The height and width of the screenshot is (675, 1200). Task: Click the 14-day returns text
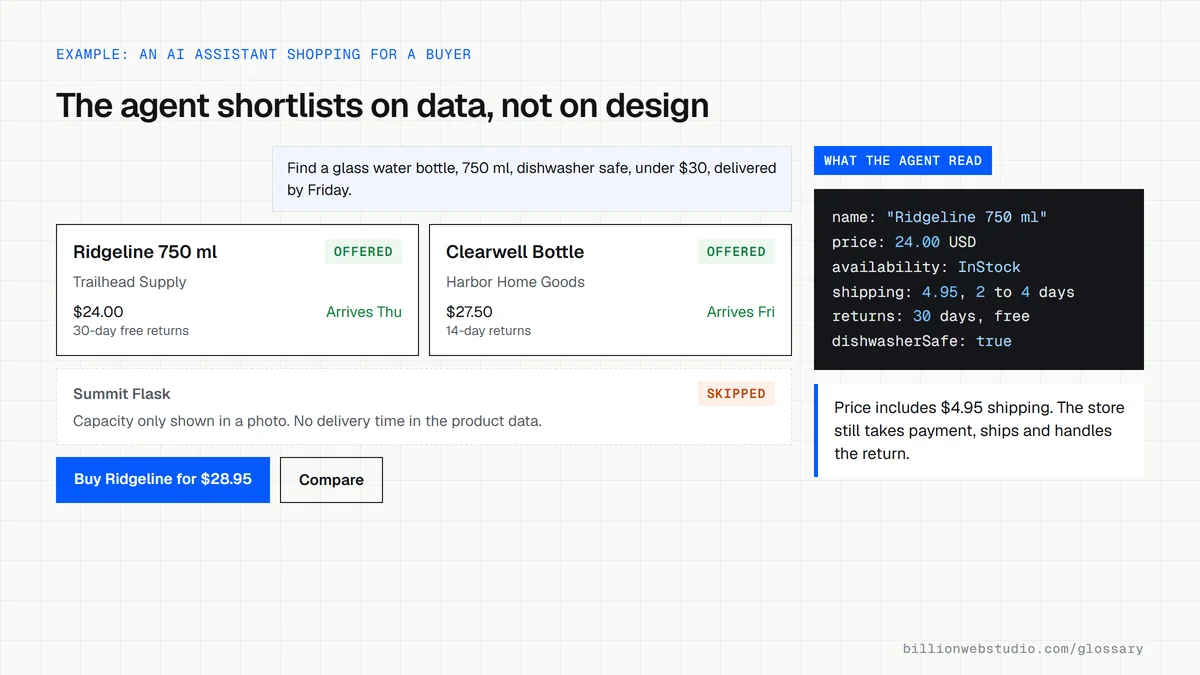tap(488, 331)
